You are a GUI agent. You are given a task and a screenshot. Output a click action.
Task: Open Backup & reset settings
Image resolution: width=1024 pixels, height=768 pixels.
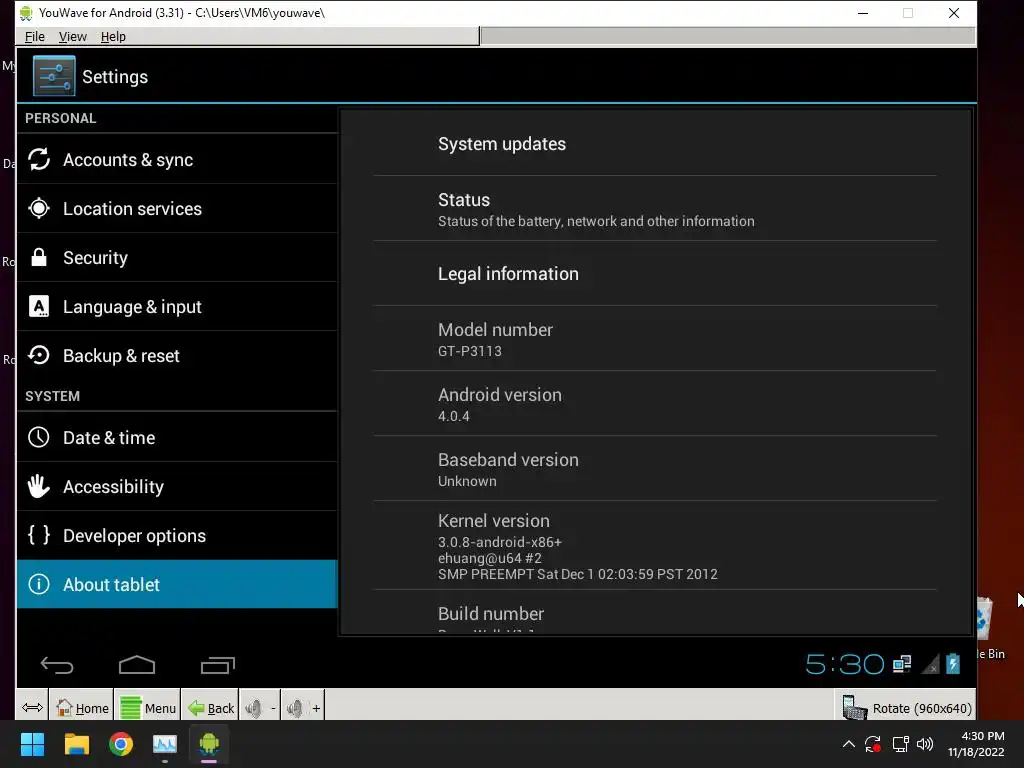pos(177,355)
